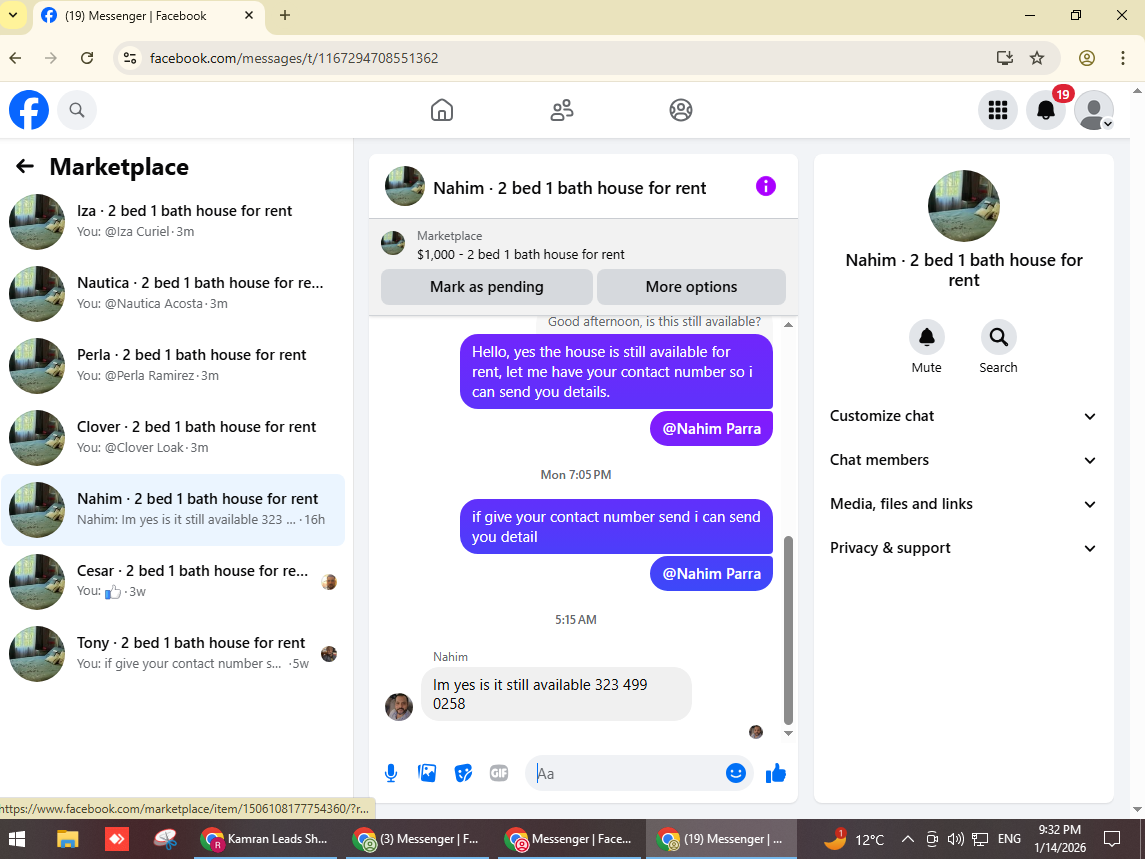Send a voice clip with microphone icon
Image resolution: width=1145 pixels, height=859 pixels.
pos(391,773)
